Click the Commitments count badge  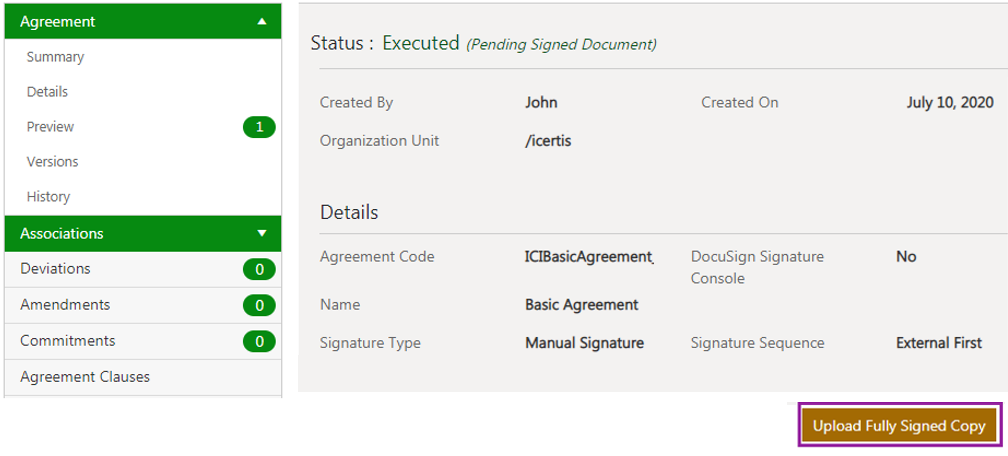click(x=259, y=341)
